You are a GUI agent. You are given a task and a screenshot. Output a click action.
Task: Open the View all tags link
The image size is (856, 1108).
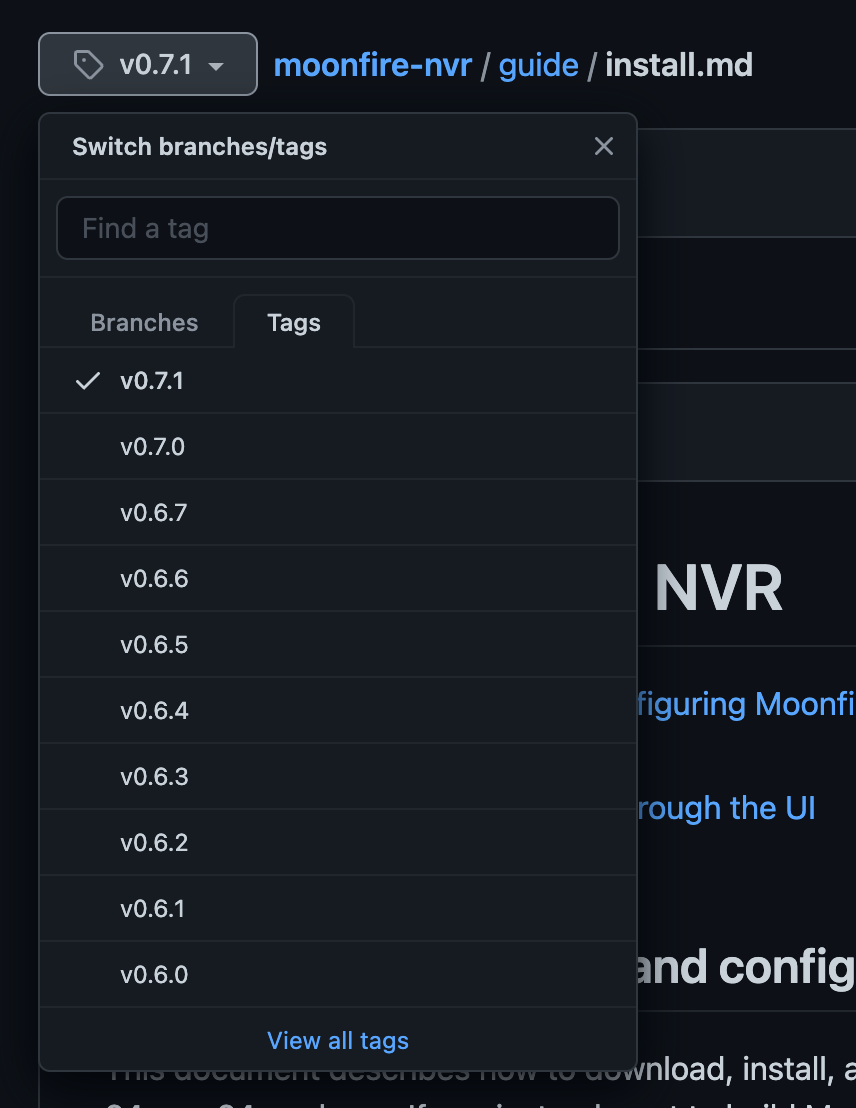pos(338,1040)
